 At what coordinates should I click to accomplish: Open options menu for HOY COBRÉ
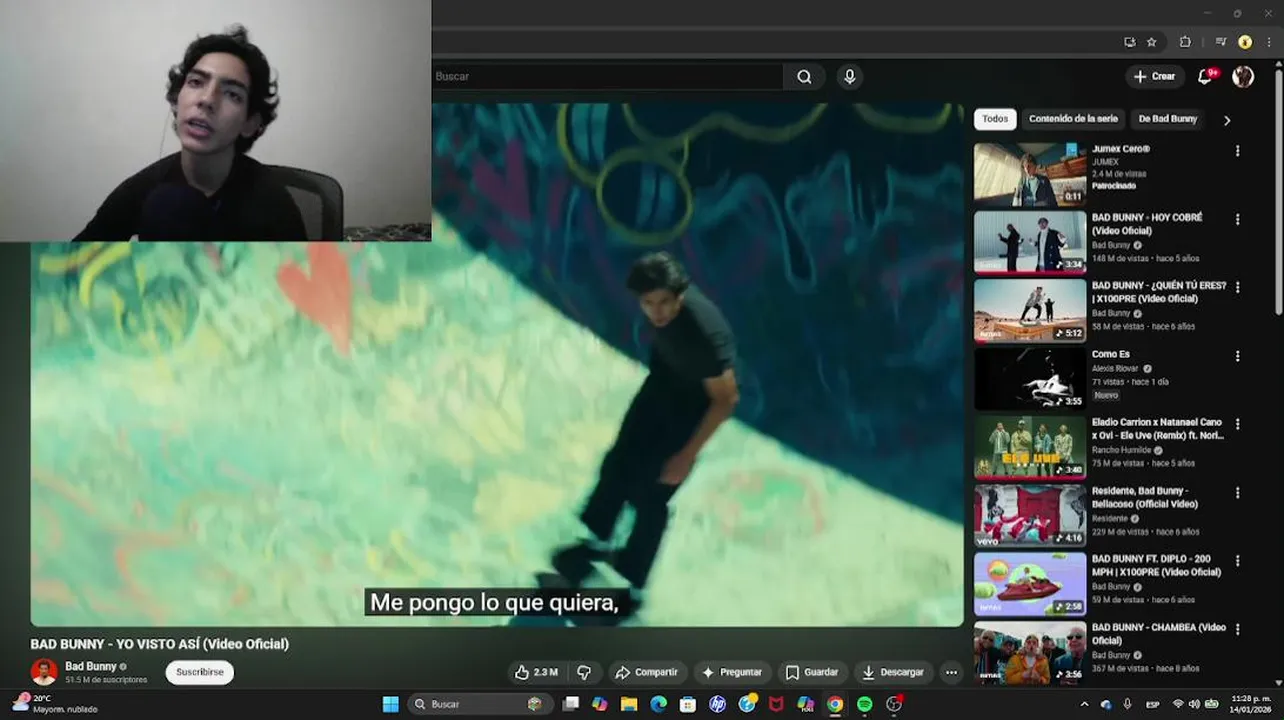[x=1237, y=219]
